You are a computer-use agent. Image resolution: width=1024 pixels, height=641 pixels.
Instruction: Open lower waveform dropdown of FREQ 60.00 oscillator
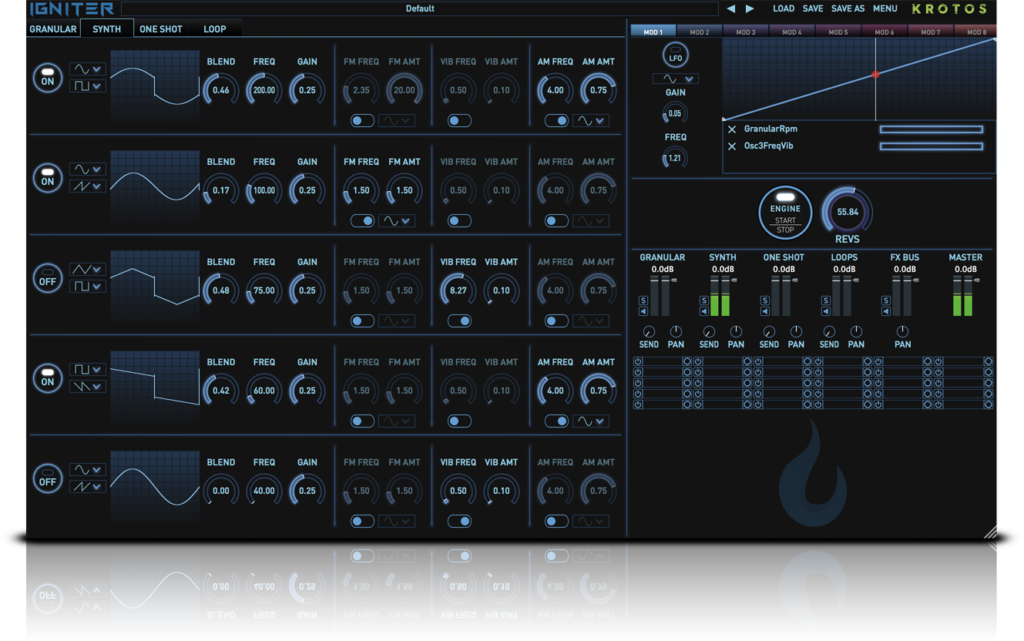click(88, 386)
